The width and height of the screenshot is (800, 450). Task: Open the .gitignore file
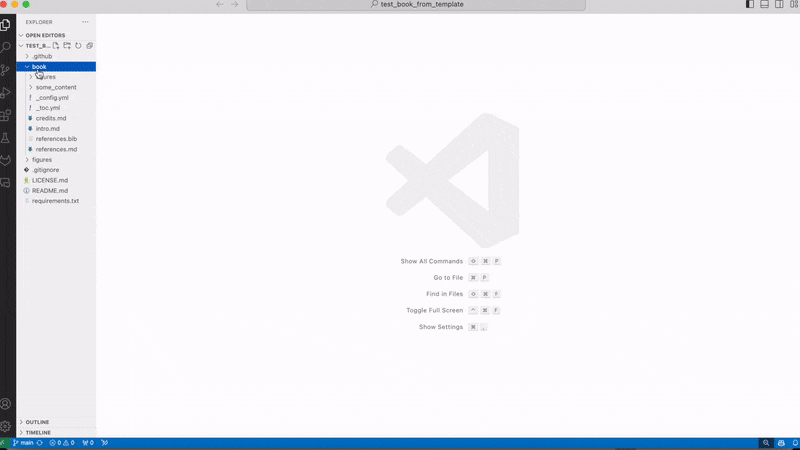point(56,170)
